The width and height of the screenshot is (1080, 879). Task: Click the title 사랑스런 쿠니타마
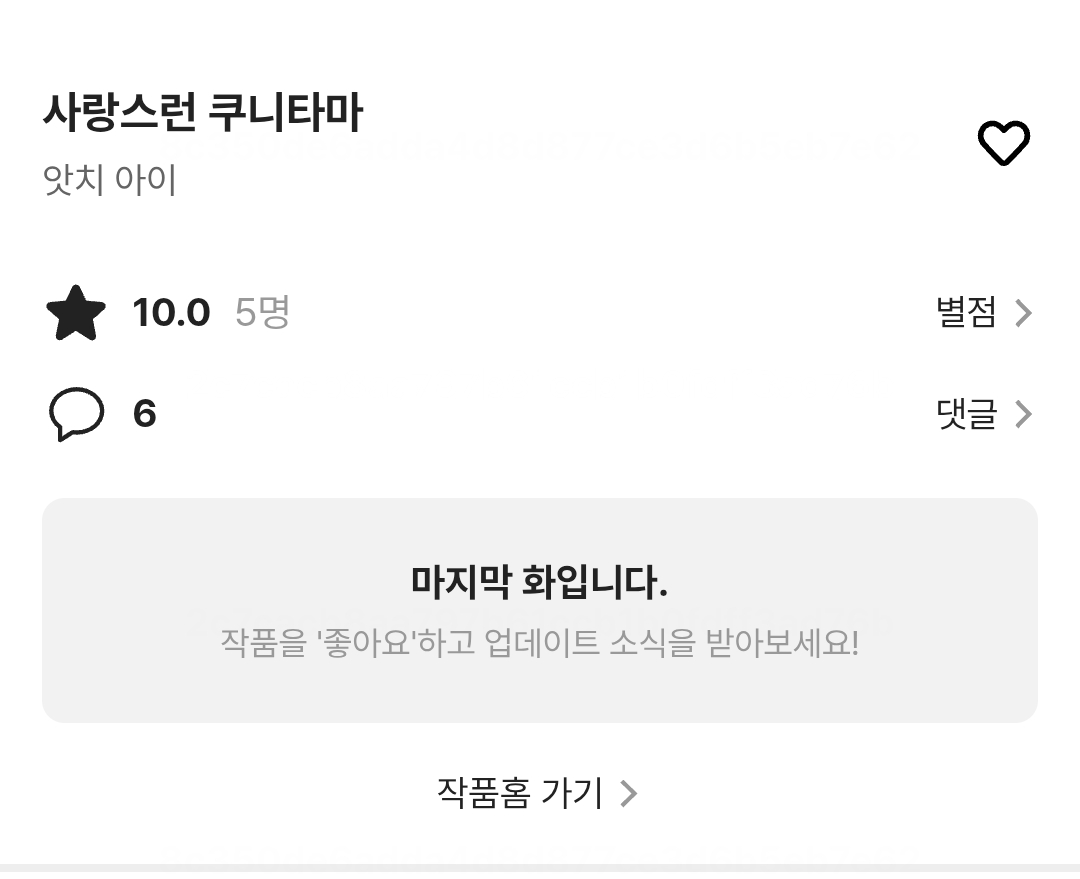click(x=202, y=113)
